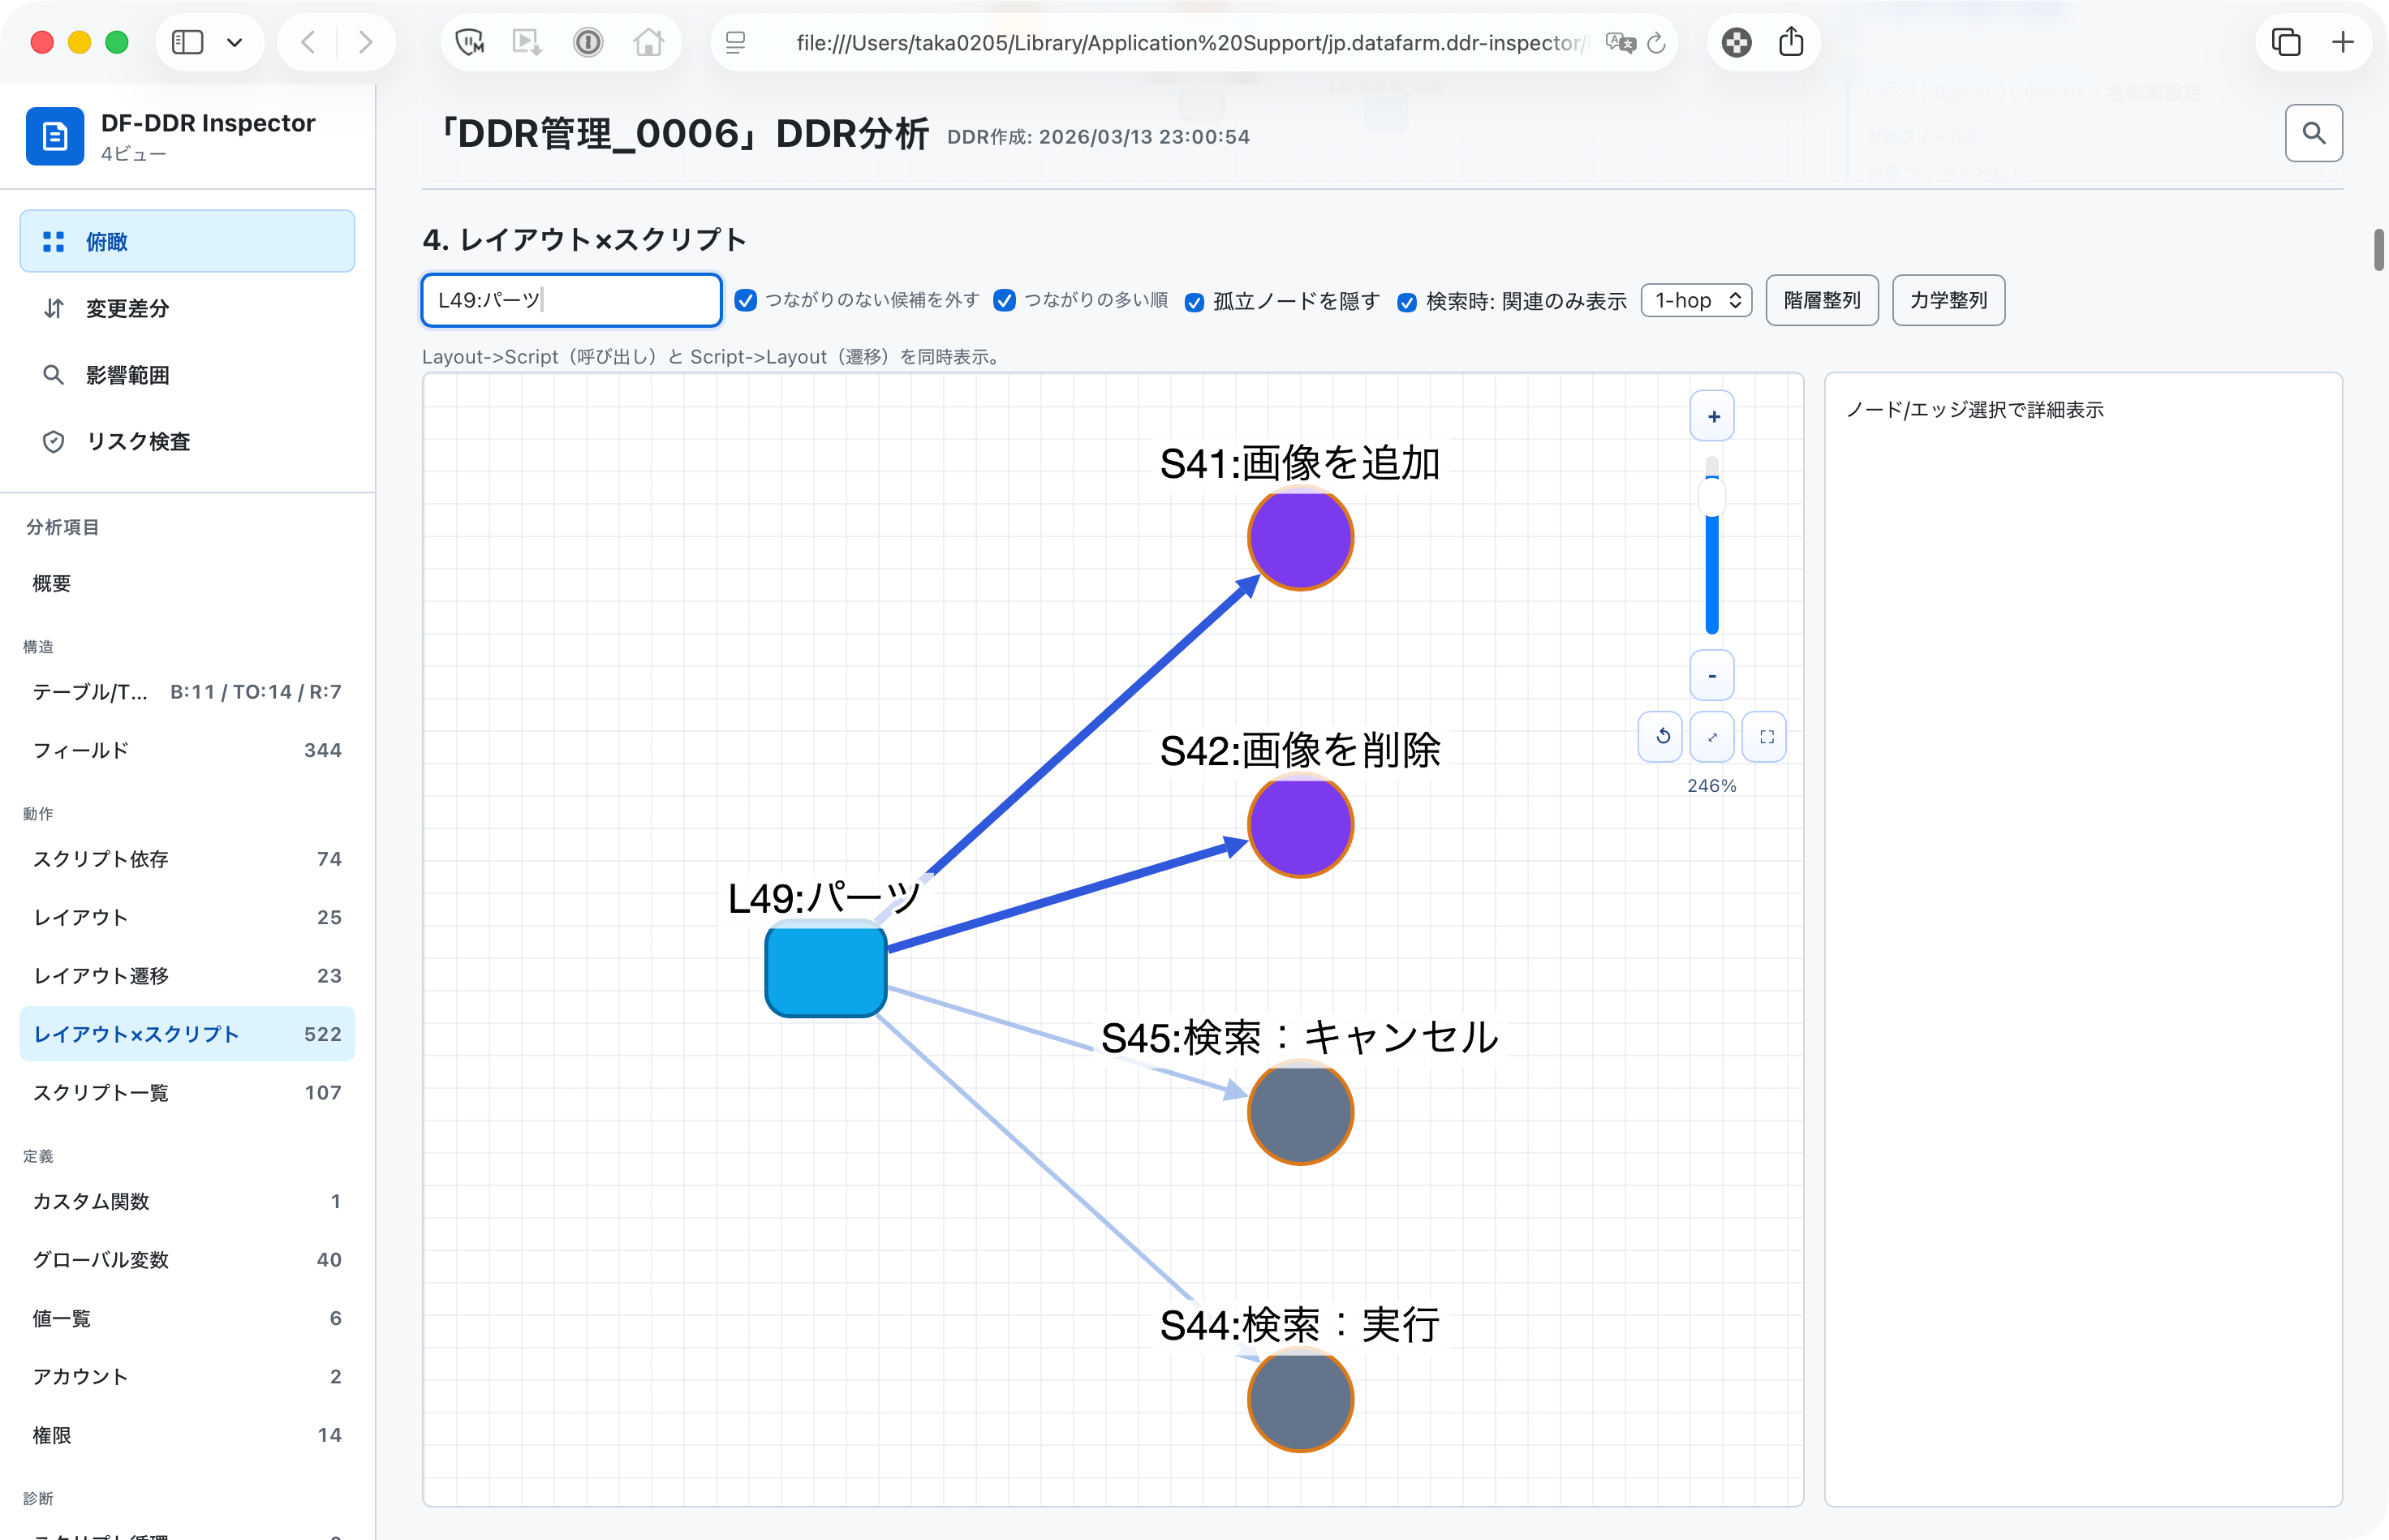The image size is (2389, 1540).
Task: Open a new tab with plus icon
Action: pos(2343,42)
